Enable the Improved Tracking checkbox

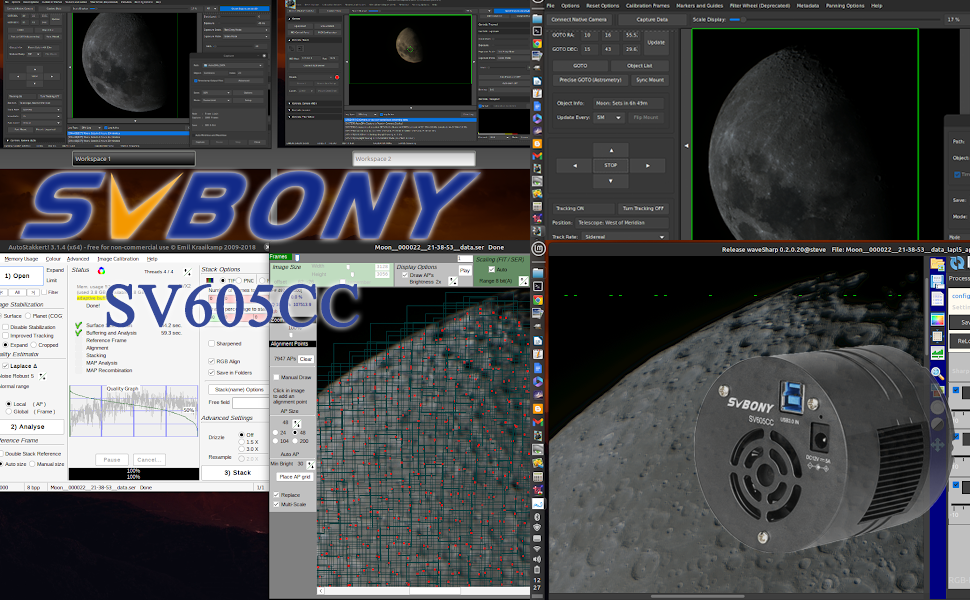[x=5, y=336]
